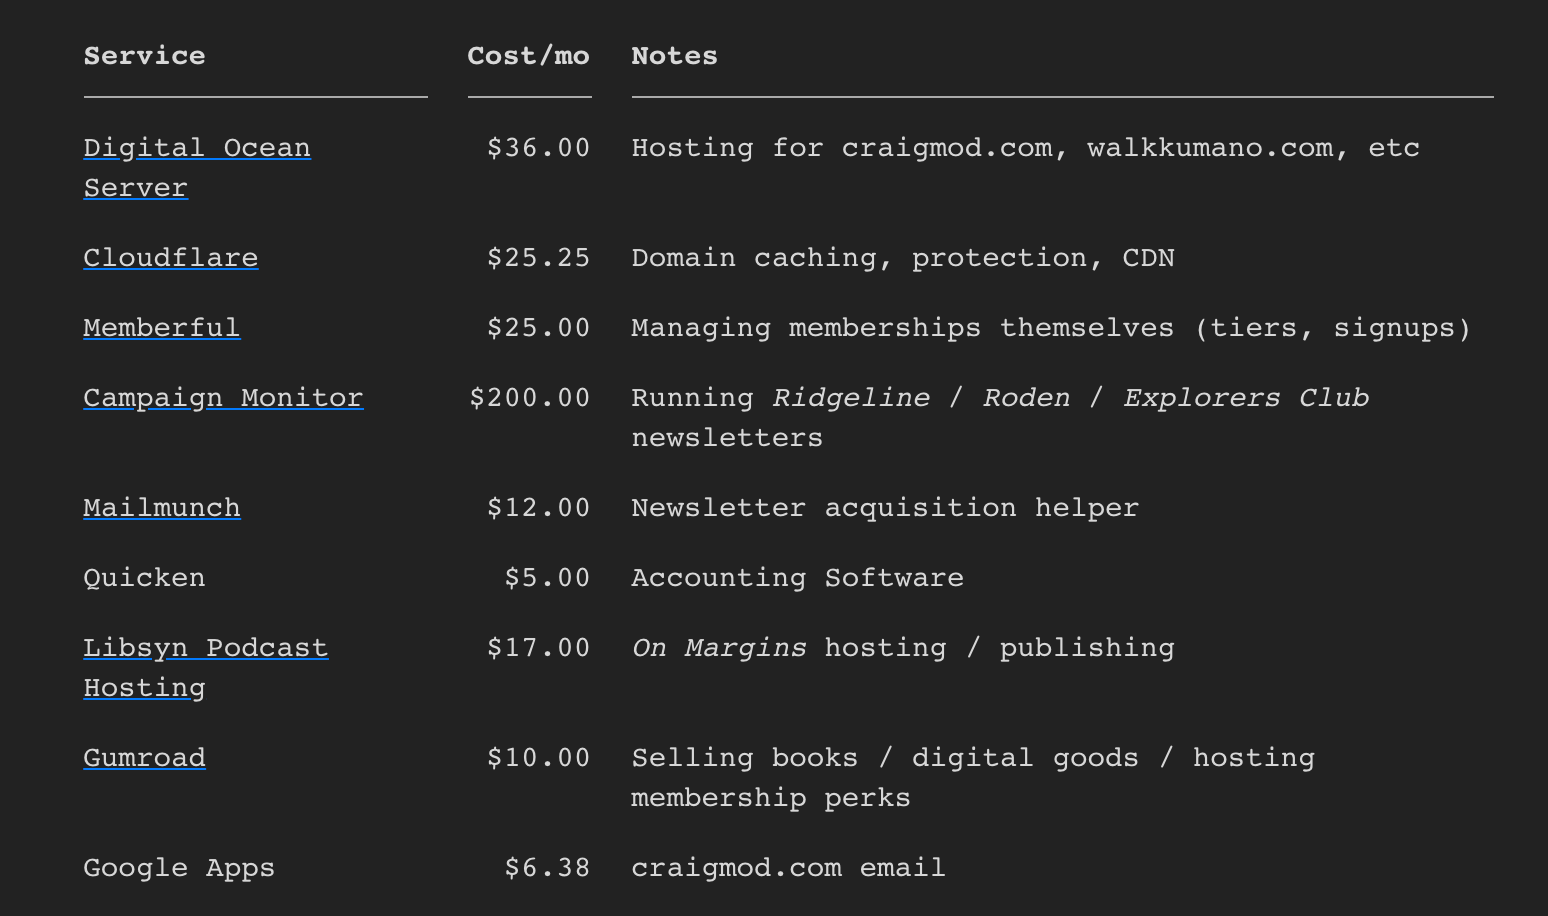Image resolution: width=1548 pixels, height=916 pixels.
Task: Click the Accounting Software note
Action: pos(797,578)
